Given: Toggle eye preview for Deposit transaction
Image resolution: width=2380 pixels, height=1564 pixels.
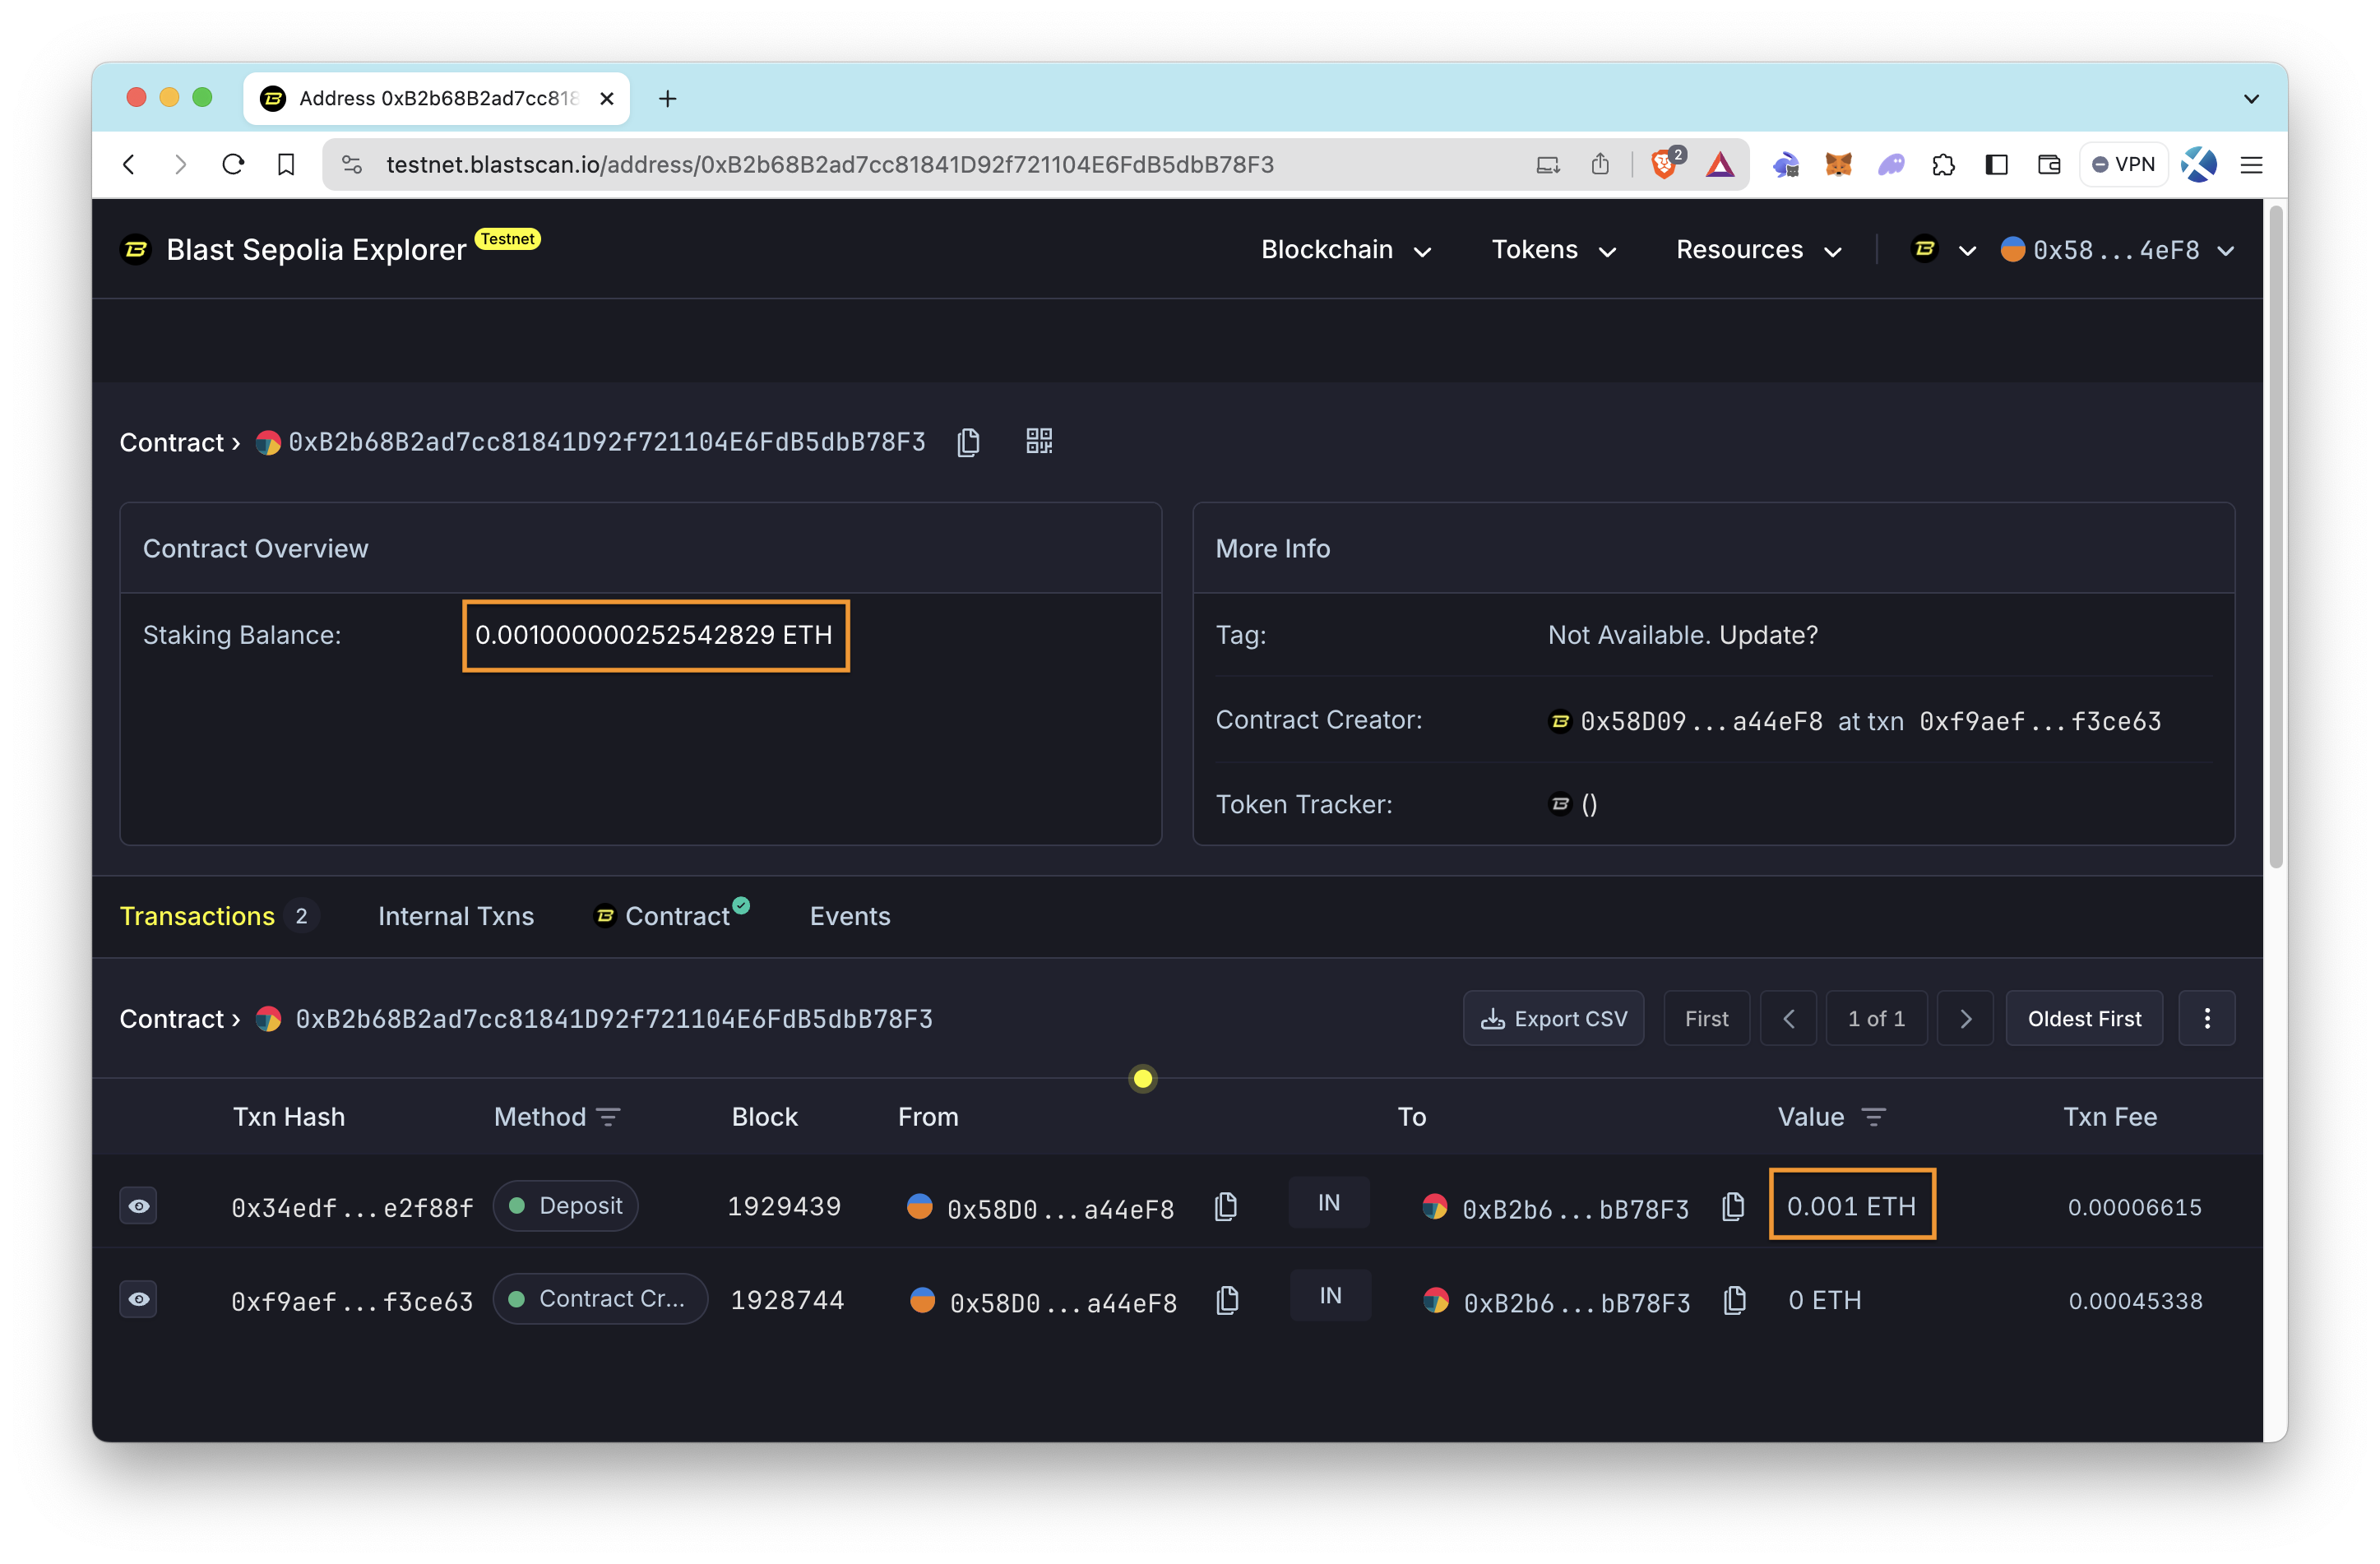Looking at the screenshot, I should coord(139,1206).
